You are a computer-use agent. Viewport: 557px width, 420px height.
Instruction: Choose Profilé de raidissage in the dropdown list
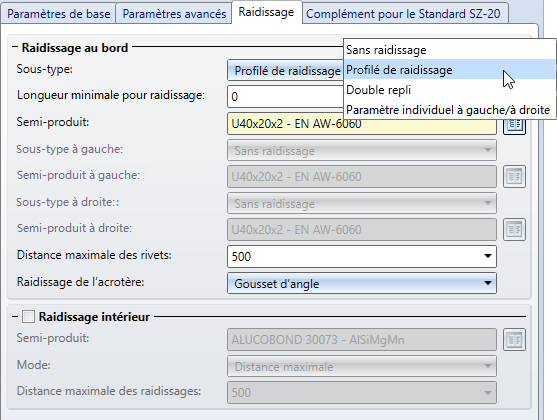pyautogui.click(x=449, y=70)
